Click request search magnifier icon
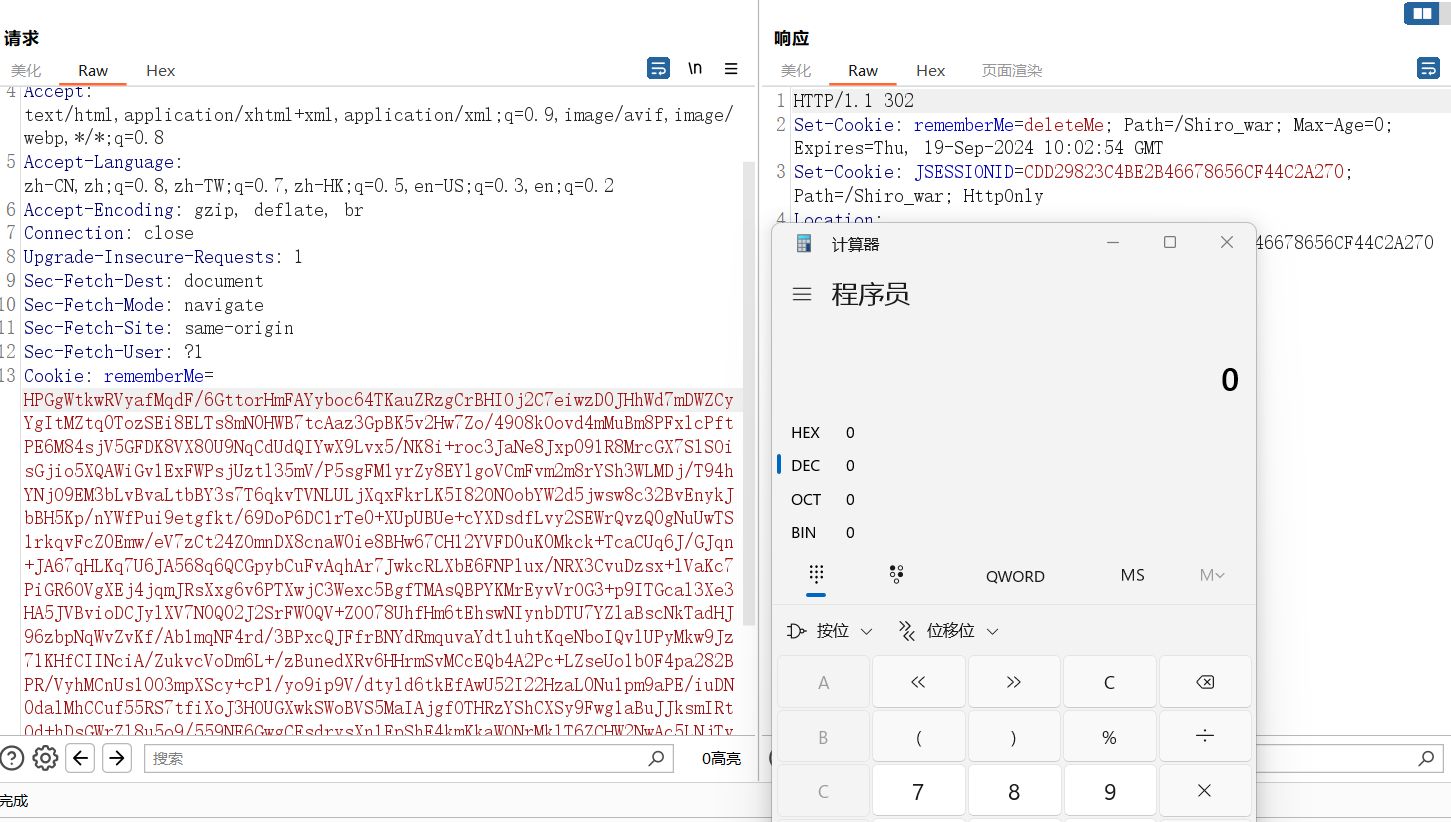 click(656, 758)
